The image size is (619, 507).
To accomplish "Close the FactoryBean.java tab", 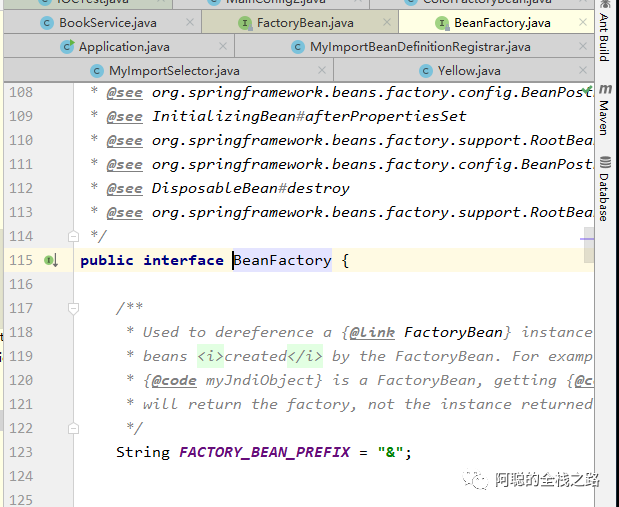I will coord(387,23).
